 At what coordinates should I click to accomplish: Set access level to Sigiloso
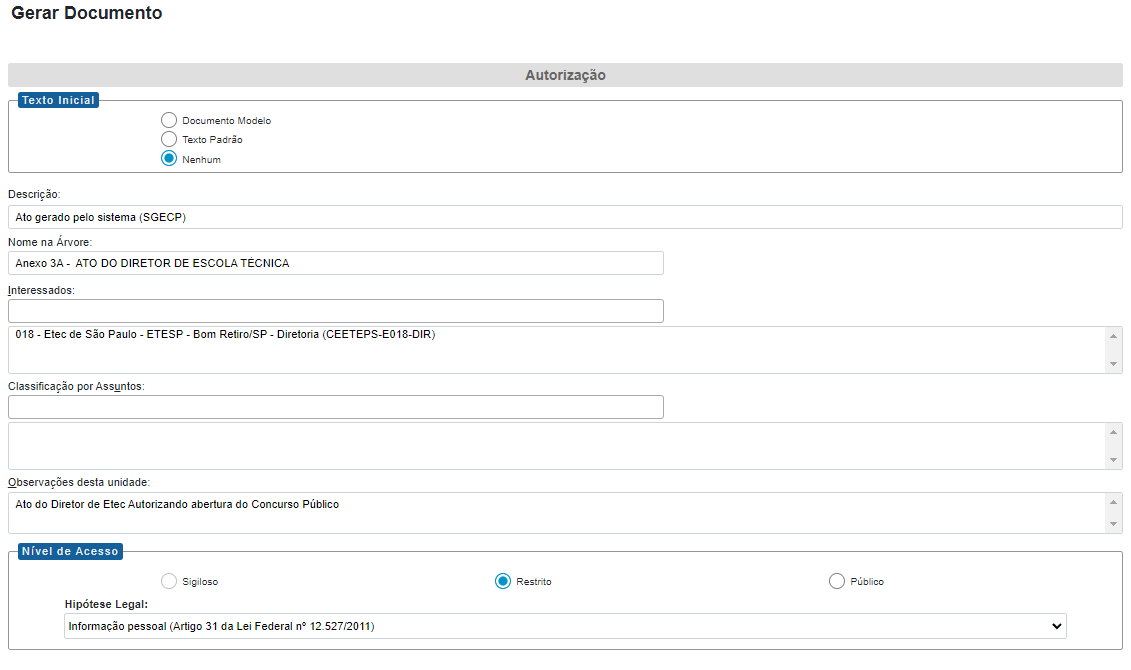click(x=169, y=581)
